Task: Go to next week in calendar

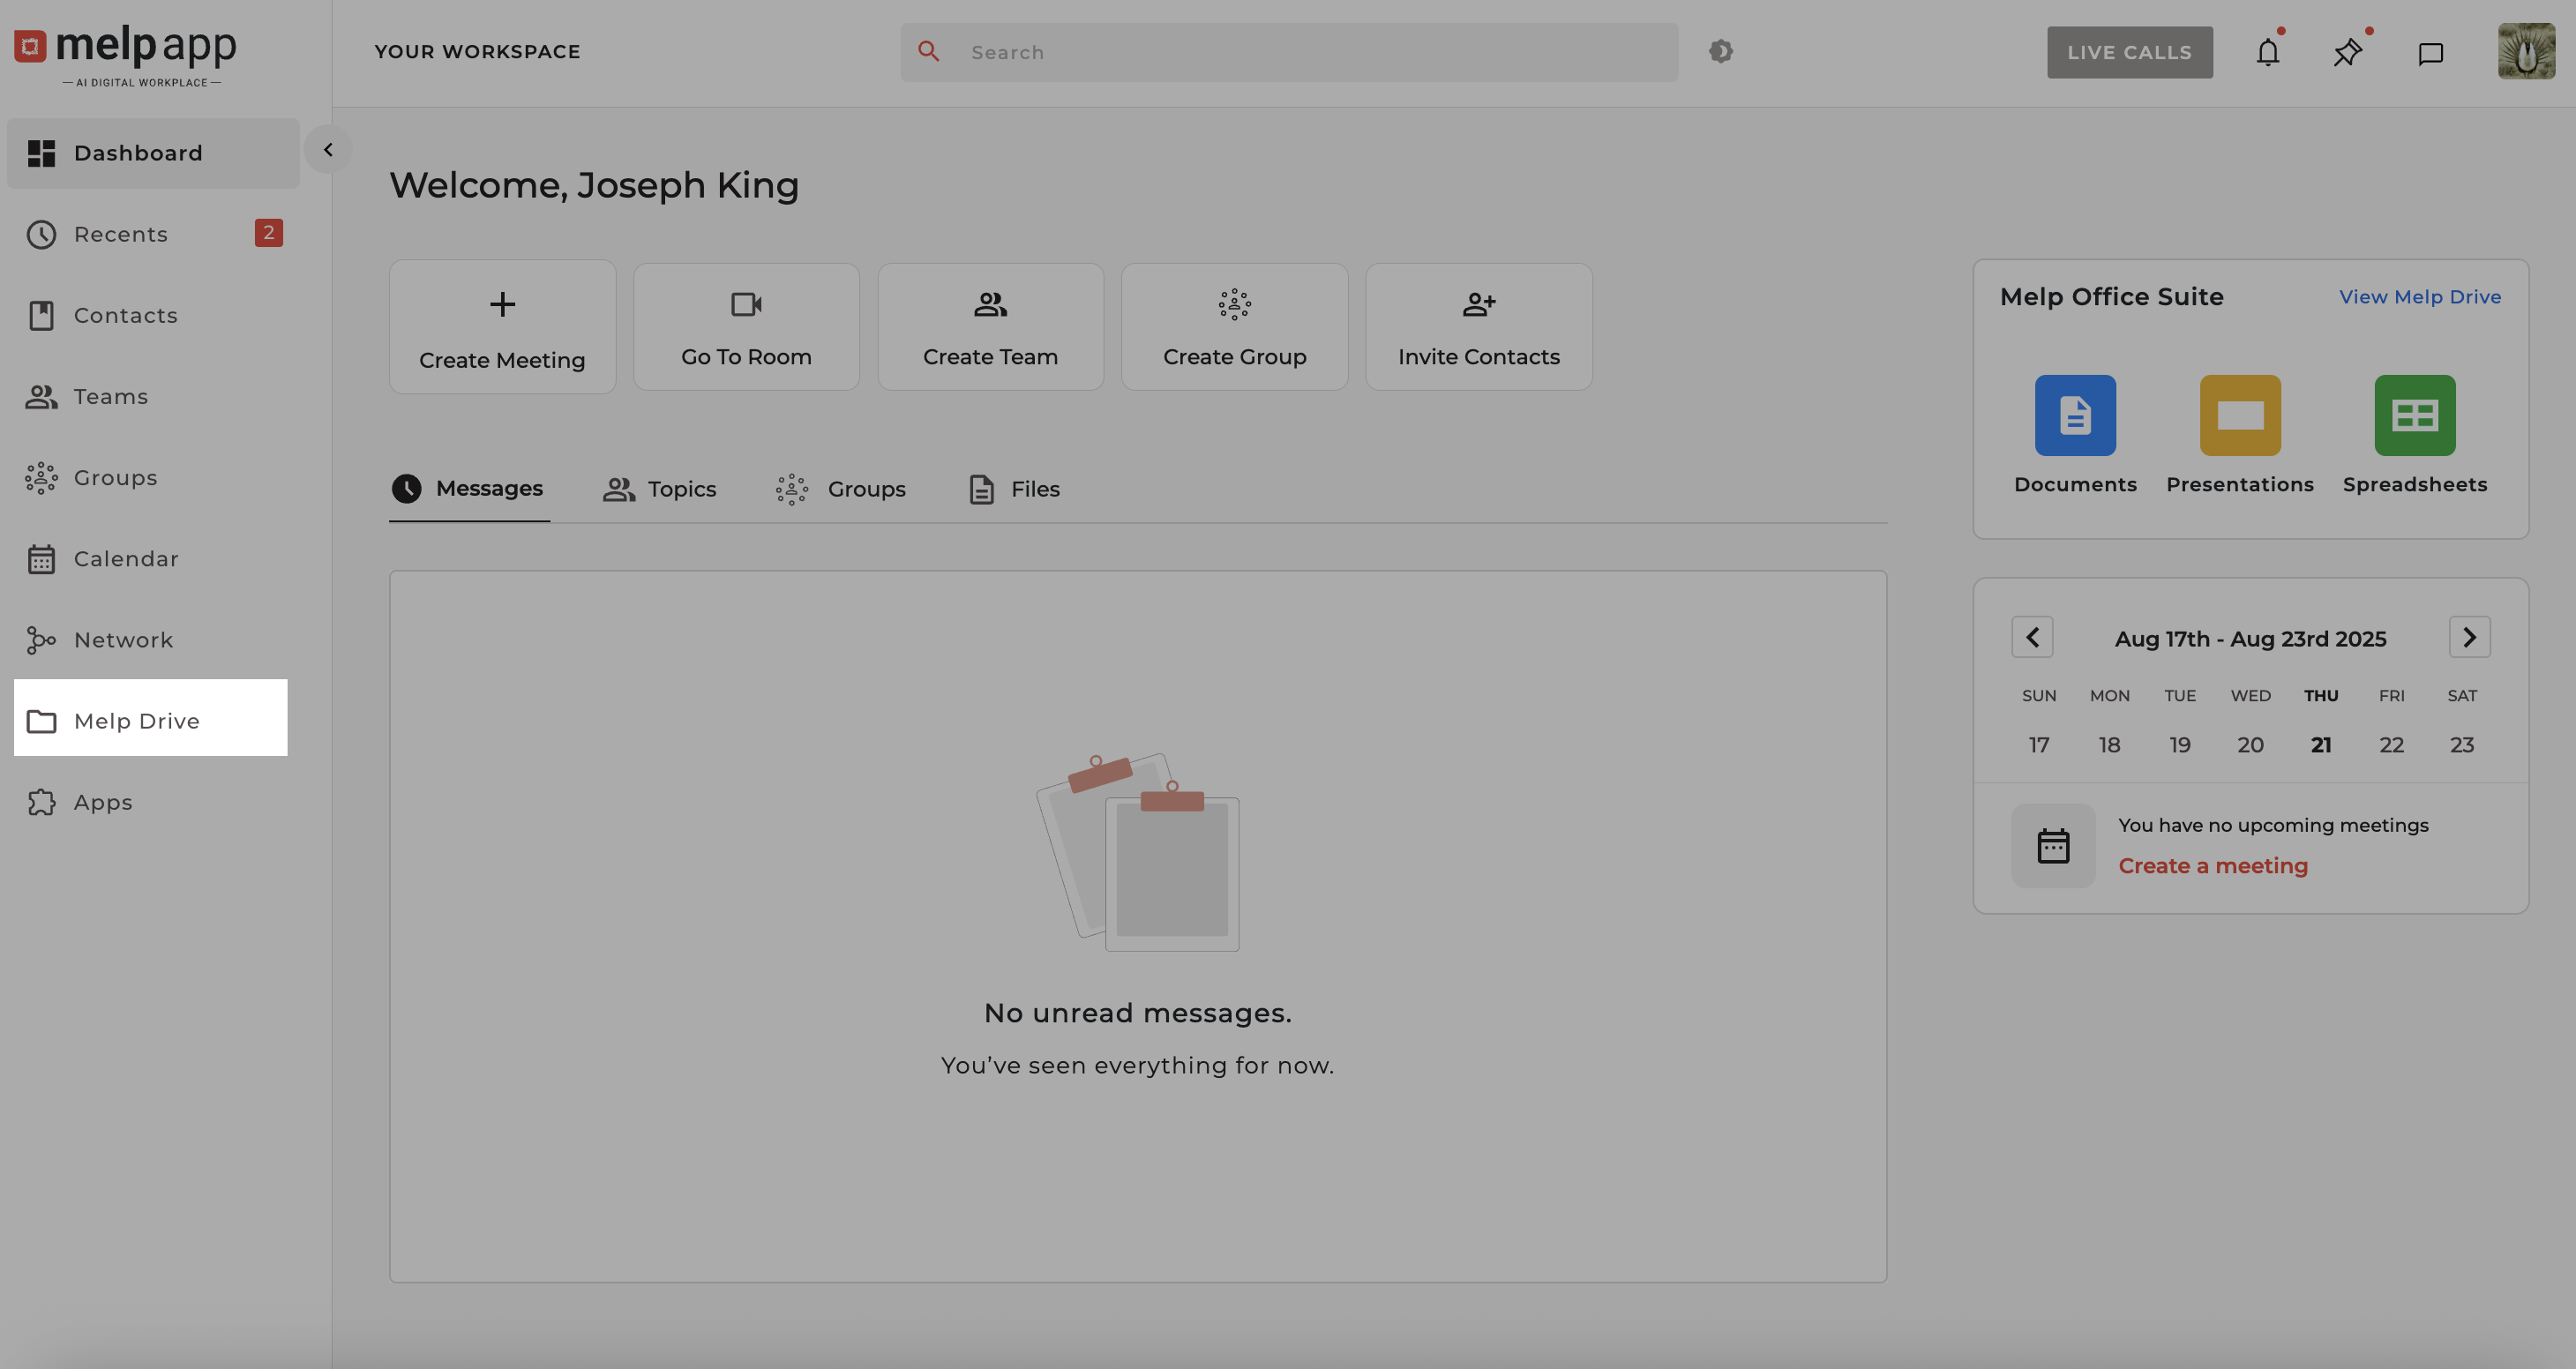Action: pyautogui.click(x=2468, y=637)
